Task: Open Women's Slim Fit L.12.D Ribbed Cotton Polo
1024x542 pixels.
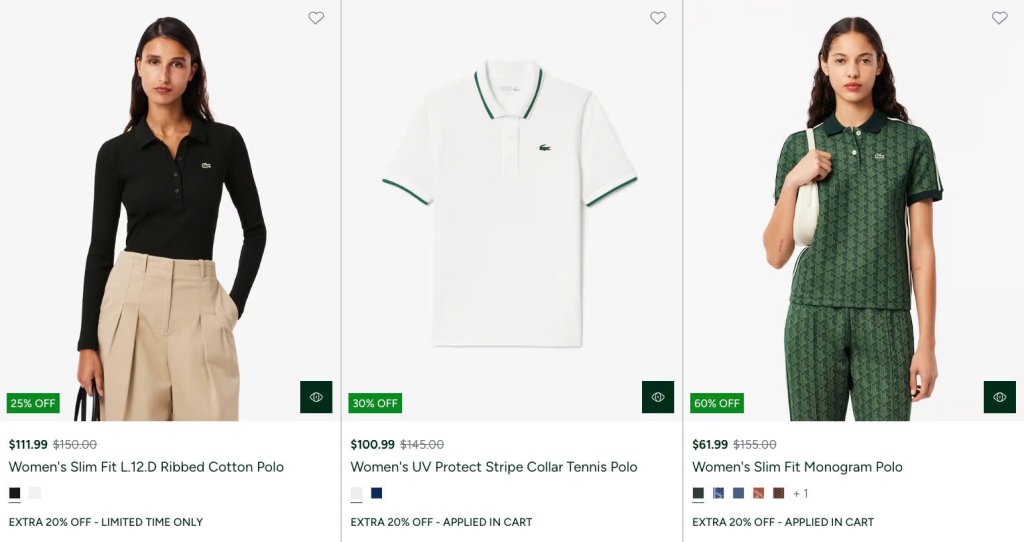Action: click(146, 467)
